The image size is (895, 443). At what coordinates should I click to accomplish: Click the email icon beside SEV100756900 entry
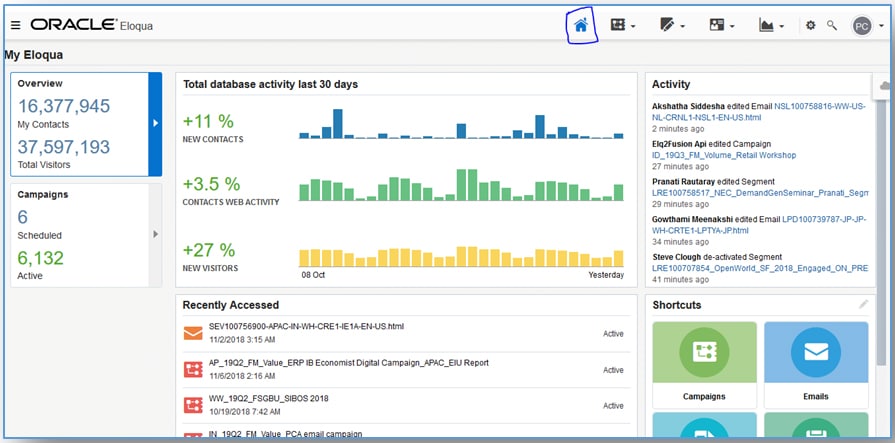click(x=192, y=333)
